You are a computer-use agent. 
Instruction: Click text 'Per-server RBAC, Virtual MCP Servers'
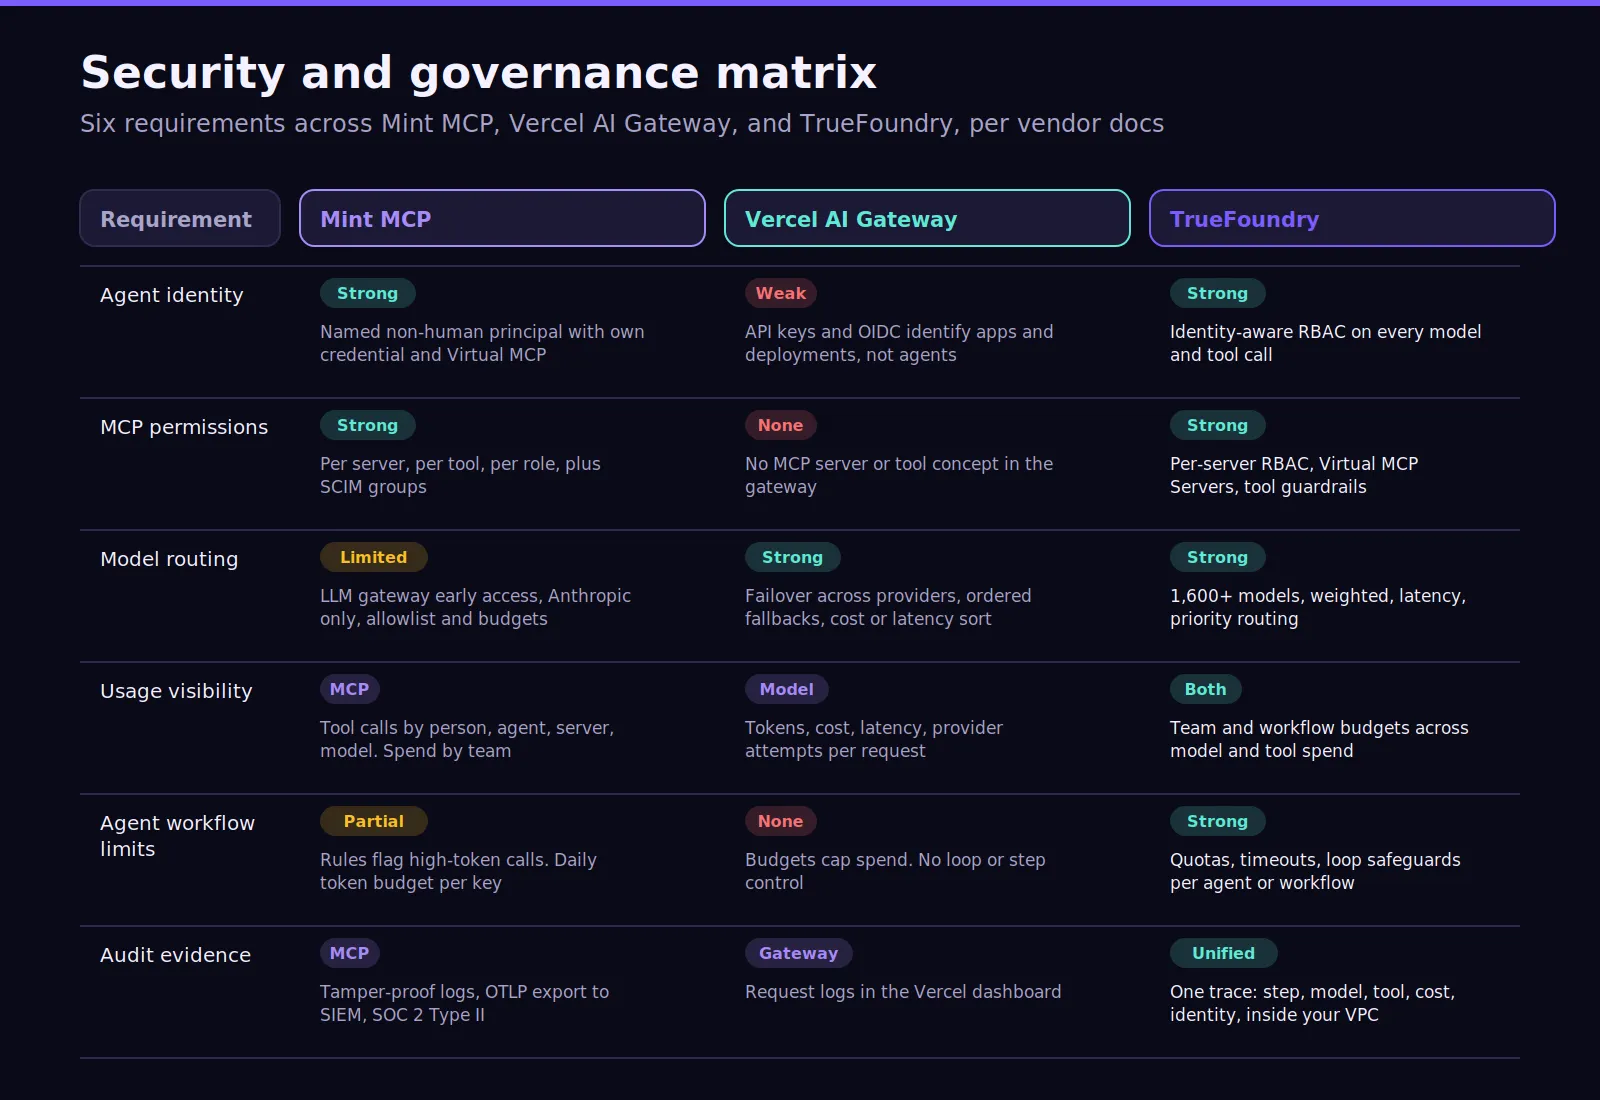tap(1294, 475)
